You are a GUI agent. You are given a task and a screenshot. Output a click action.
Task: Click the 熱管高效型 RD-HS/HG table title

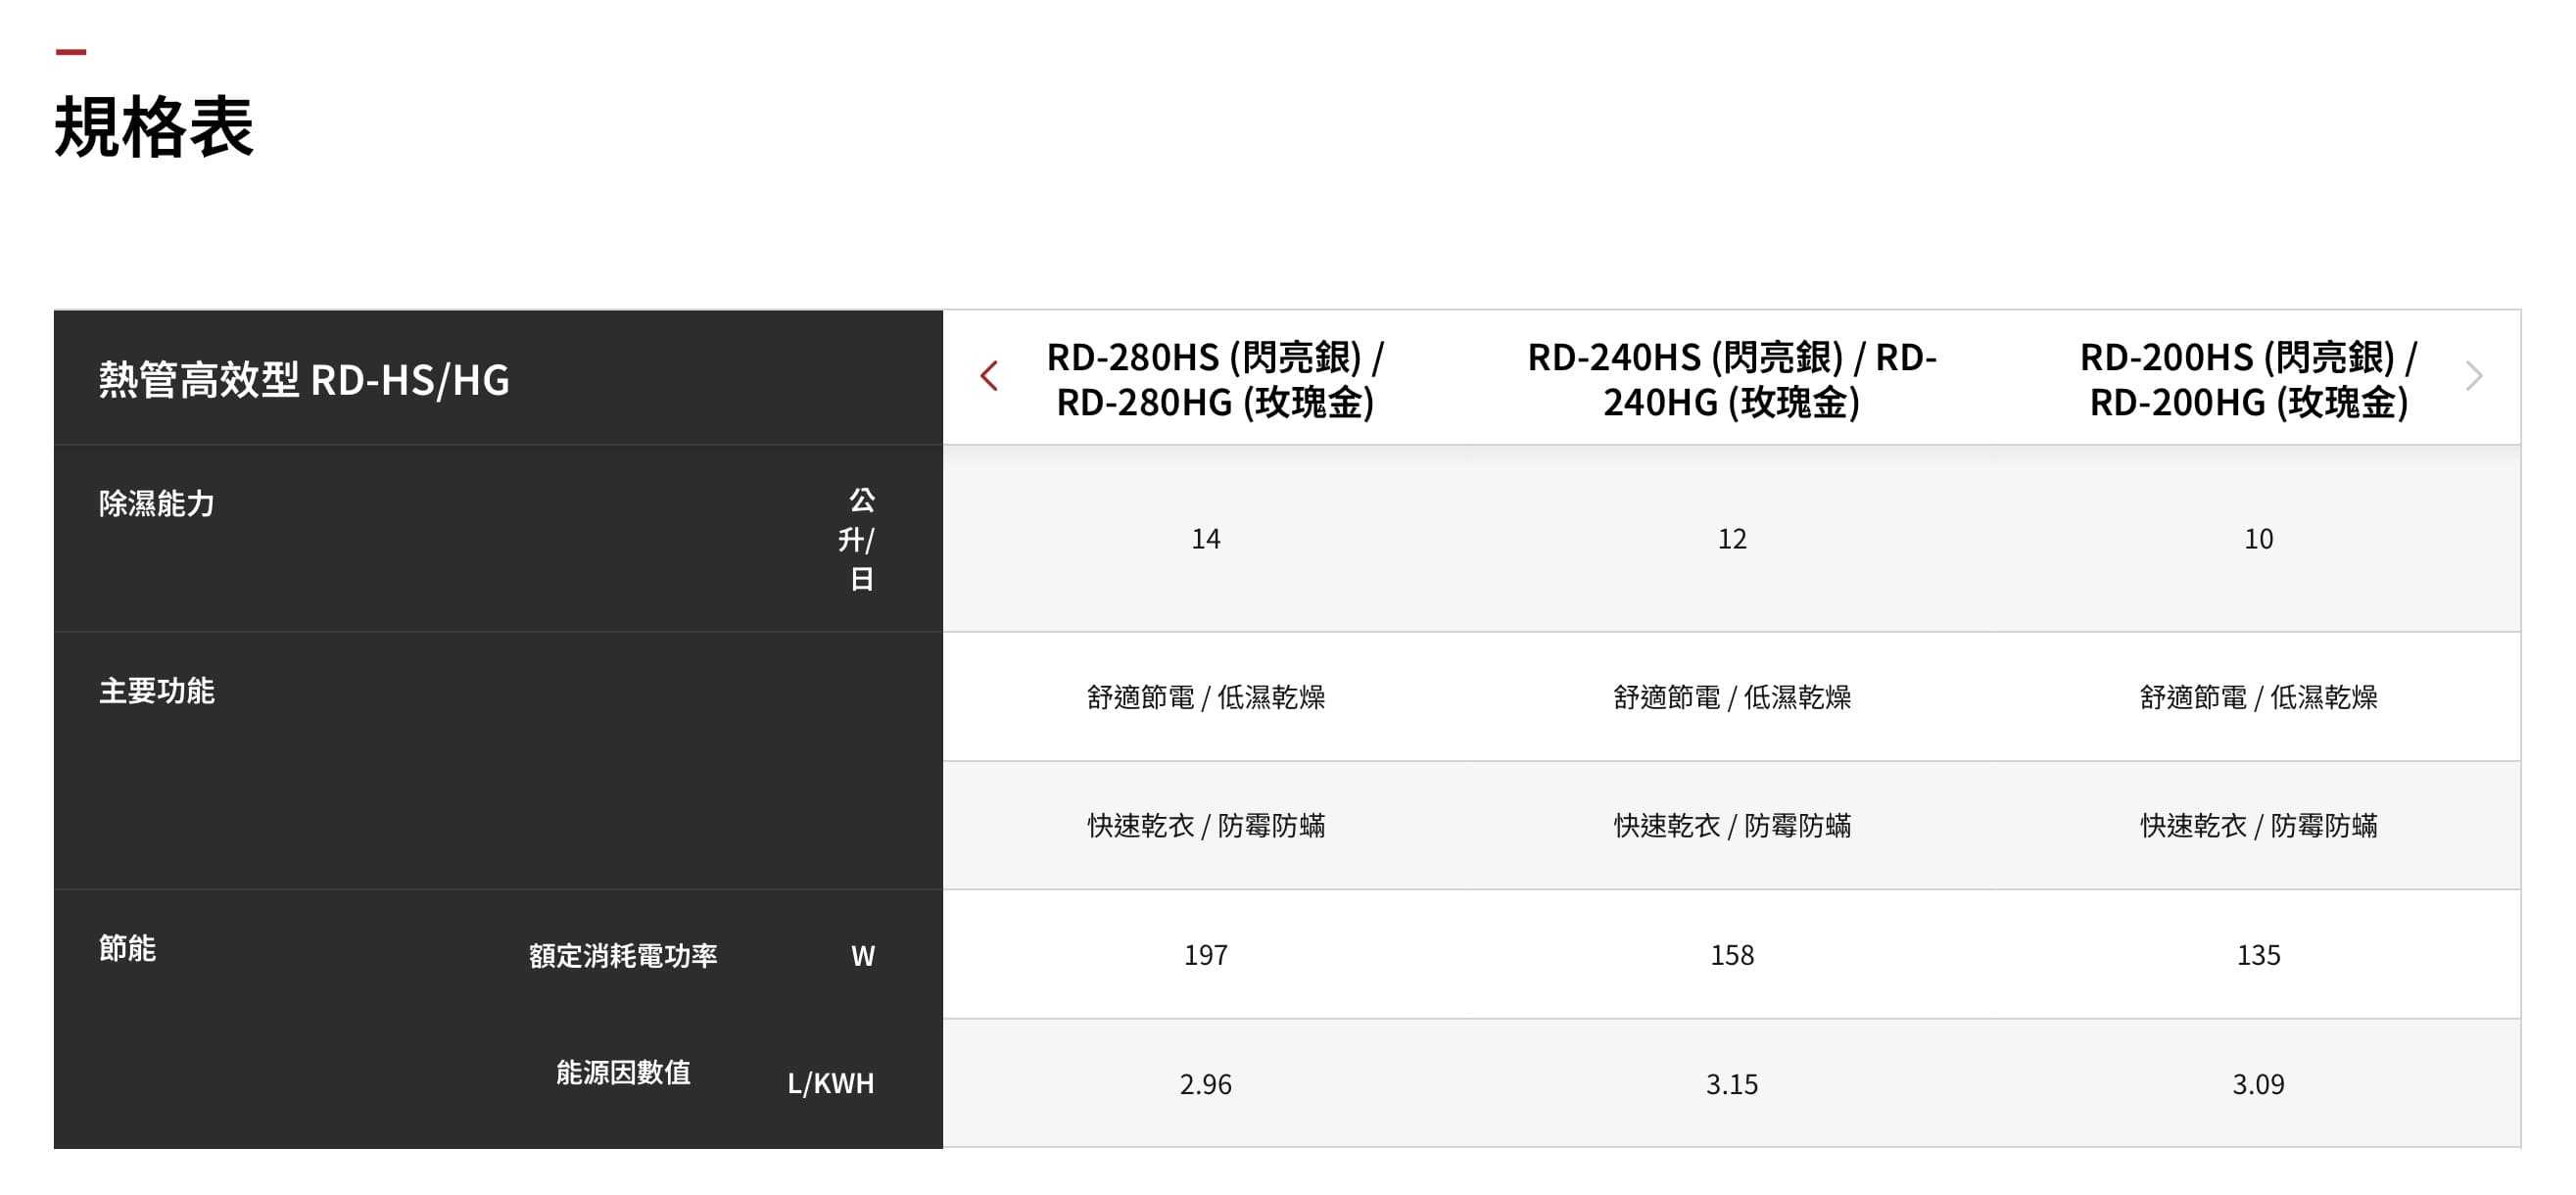click(x=304, y=380)
